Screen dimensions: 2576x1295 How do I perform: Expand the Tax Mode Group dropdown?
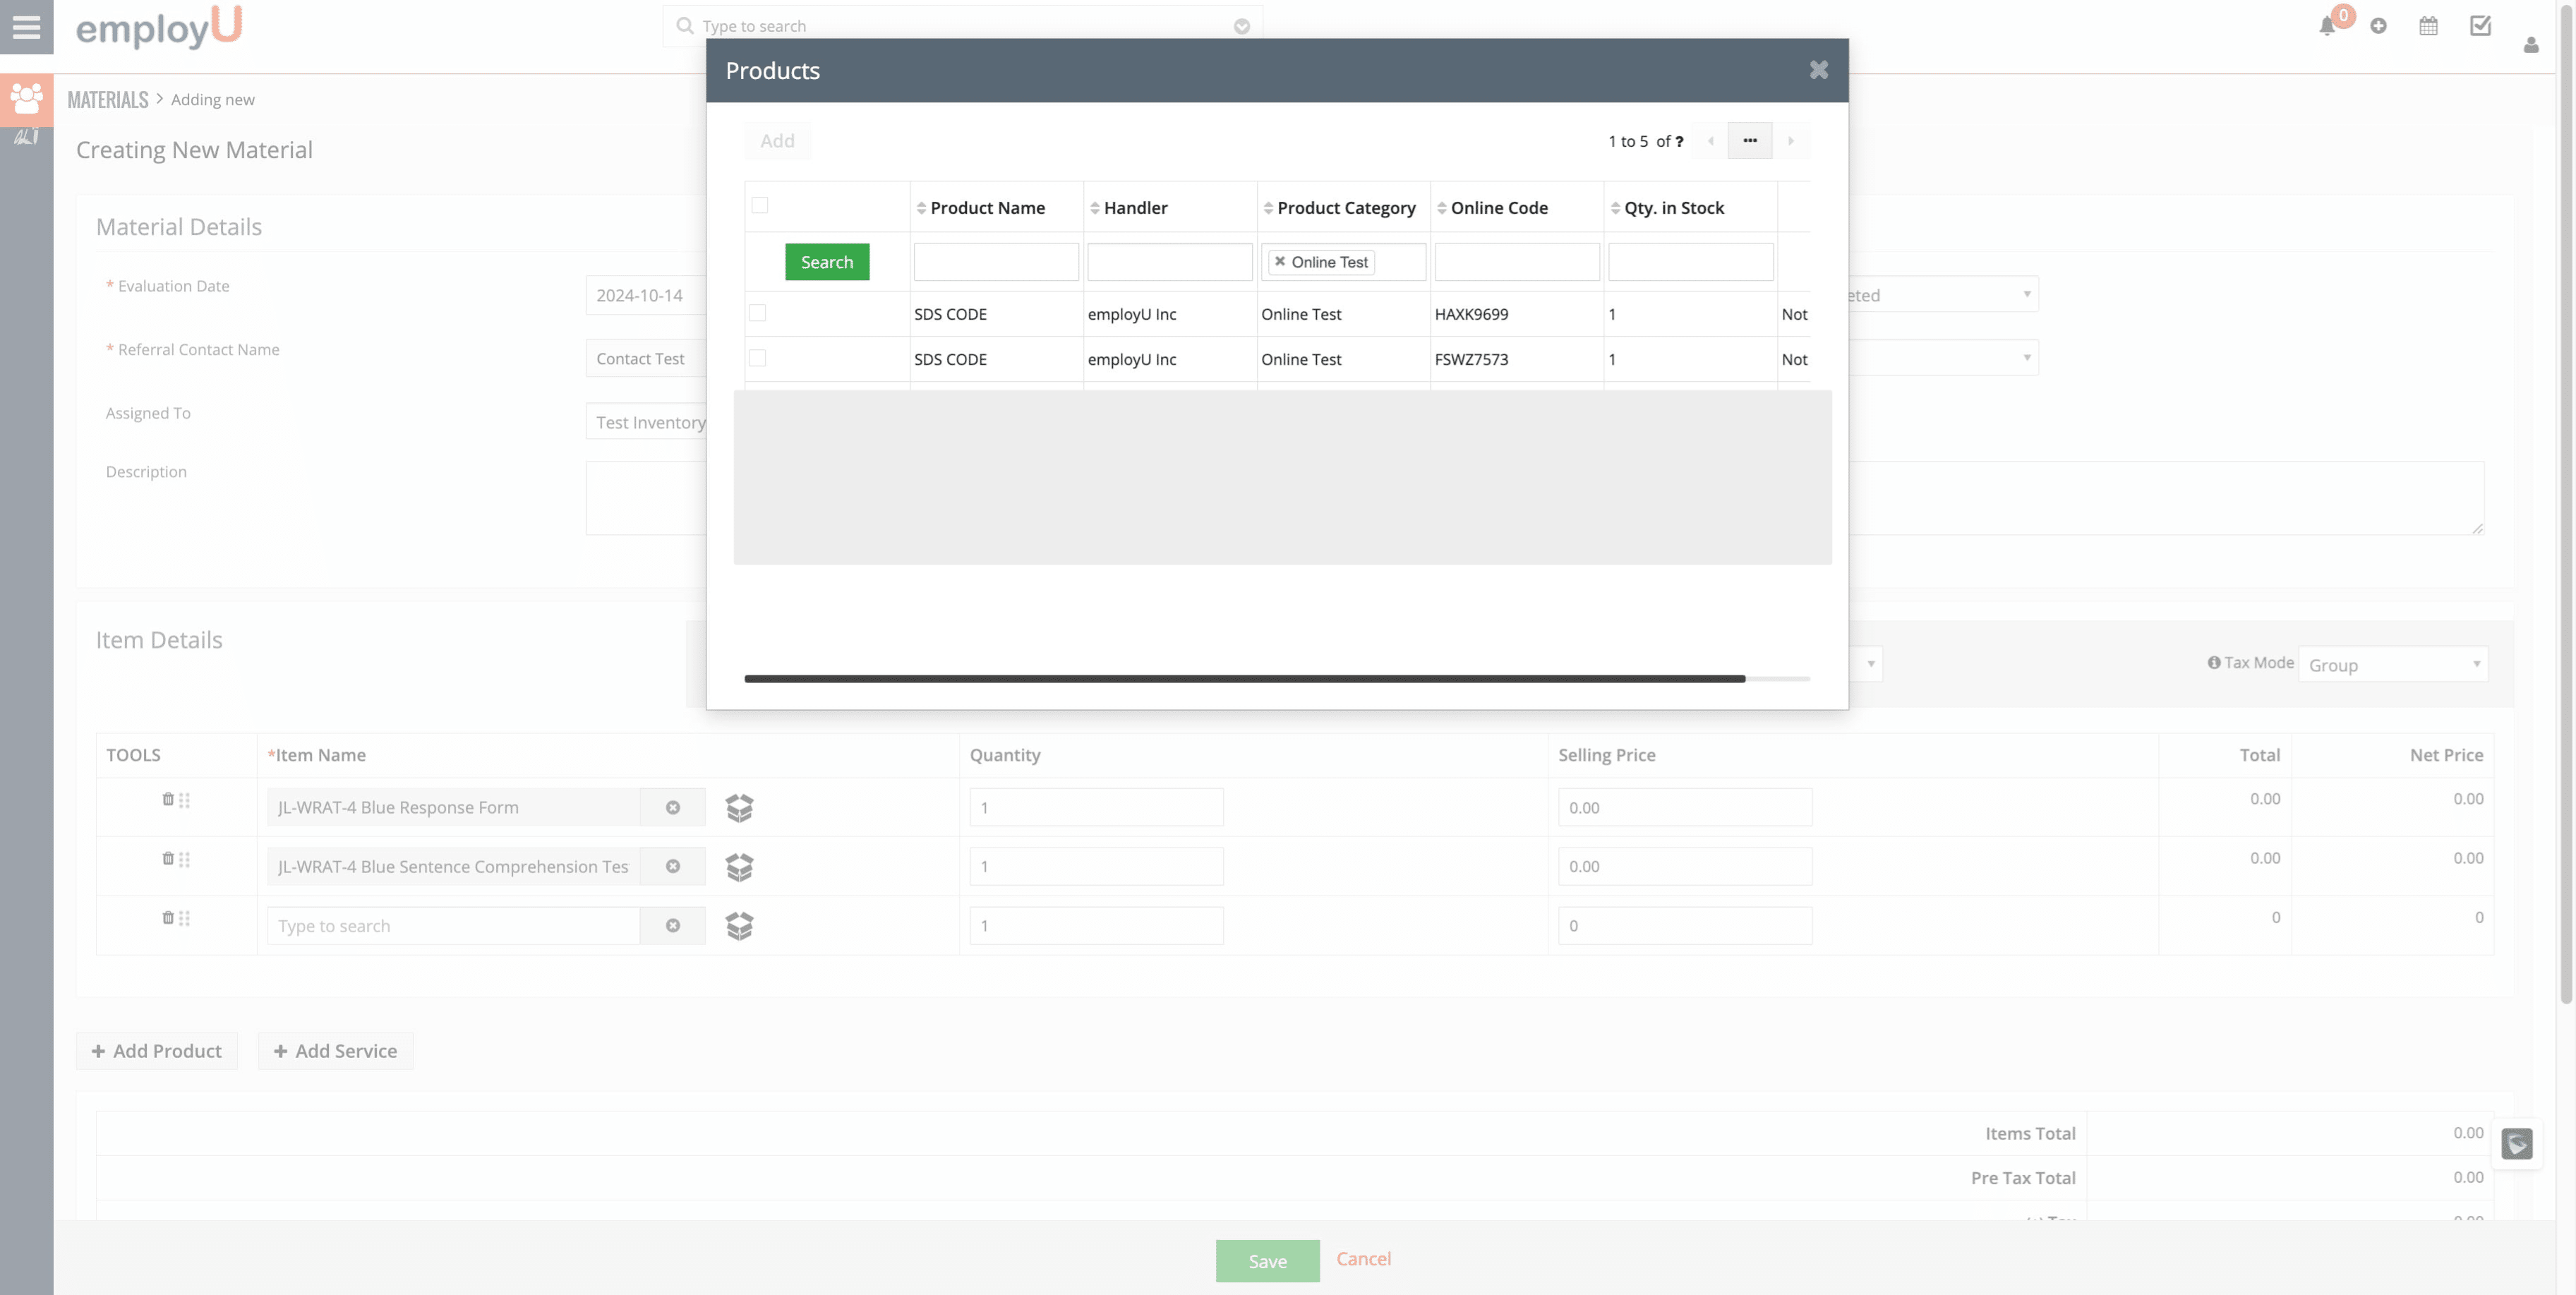(x=2392, y=665)
